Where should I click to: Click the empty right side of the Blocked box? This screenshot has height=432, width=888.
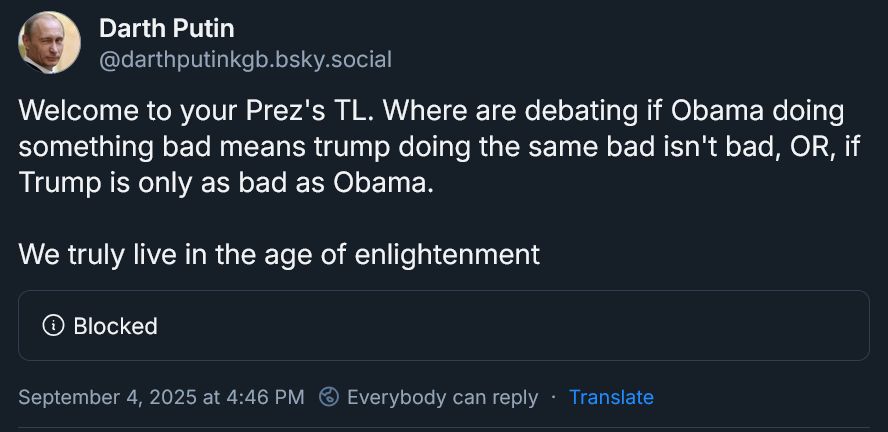[600, 326]
